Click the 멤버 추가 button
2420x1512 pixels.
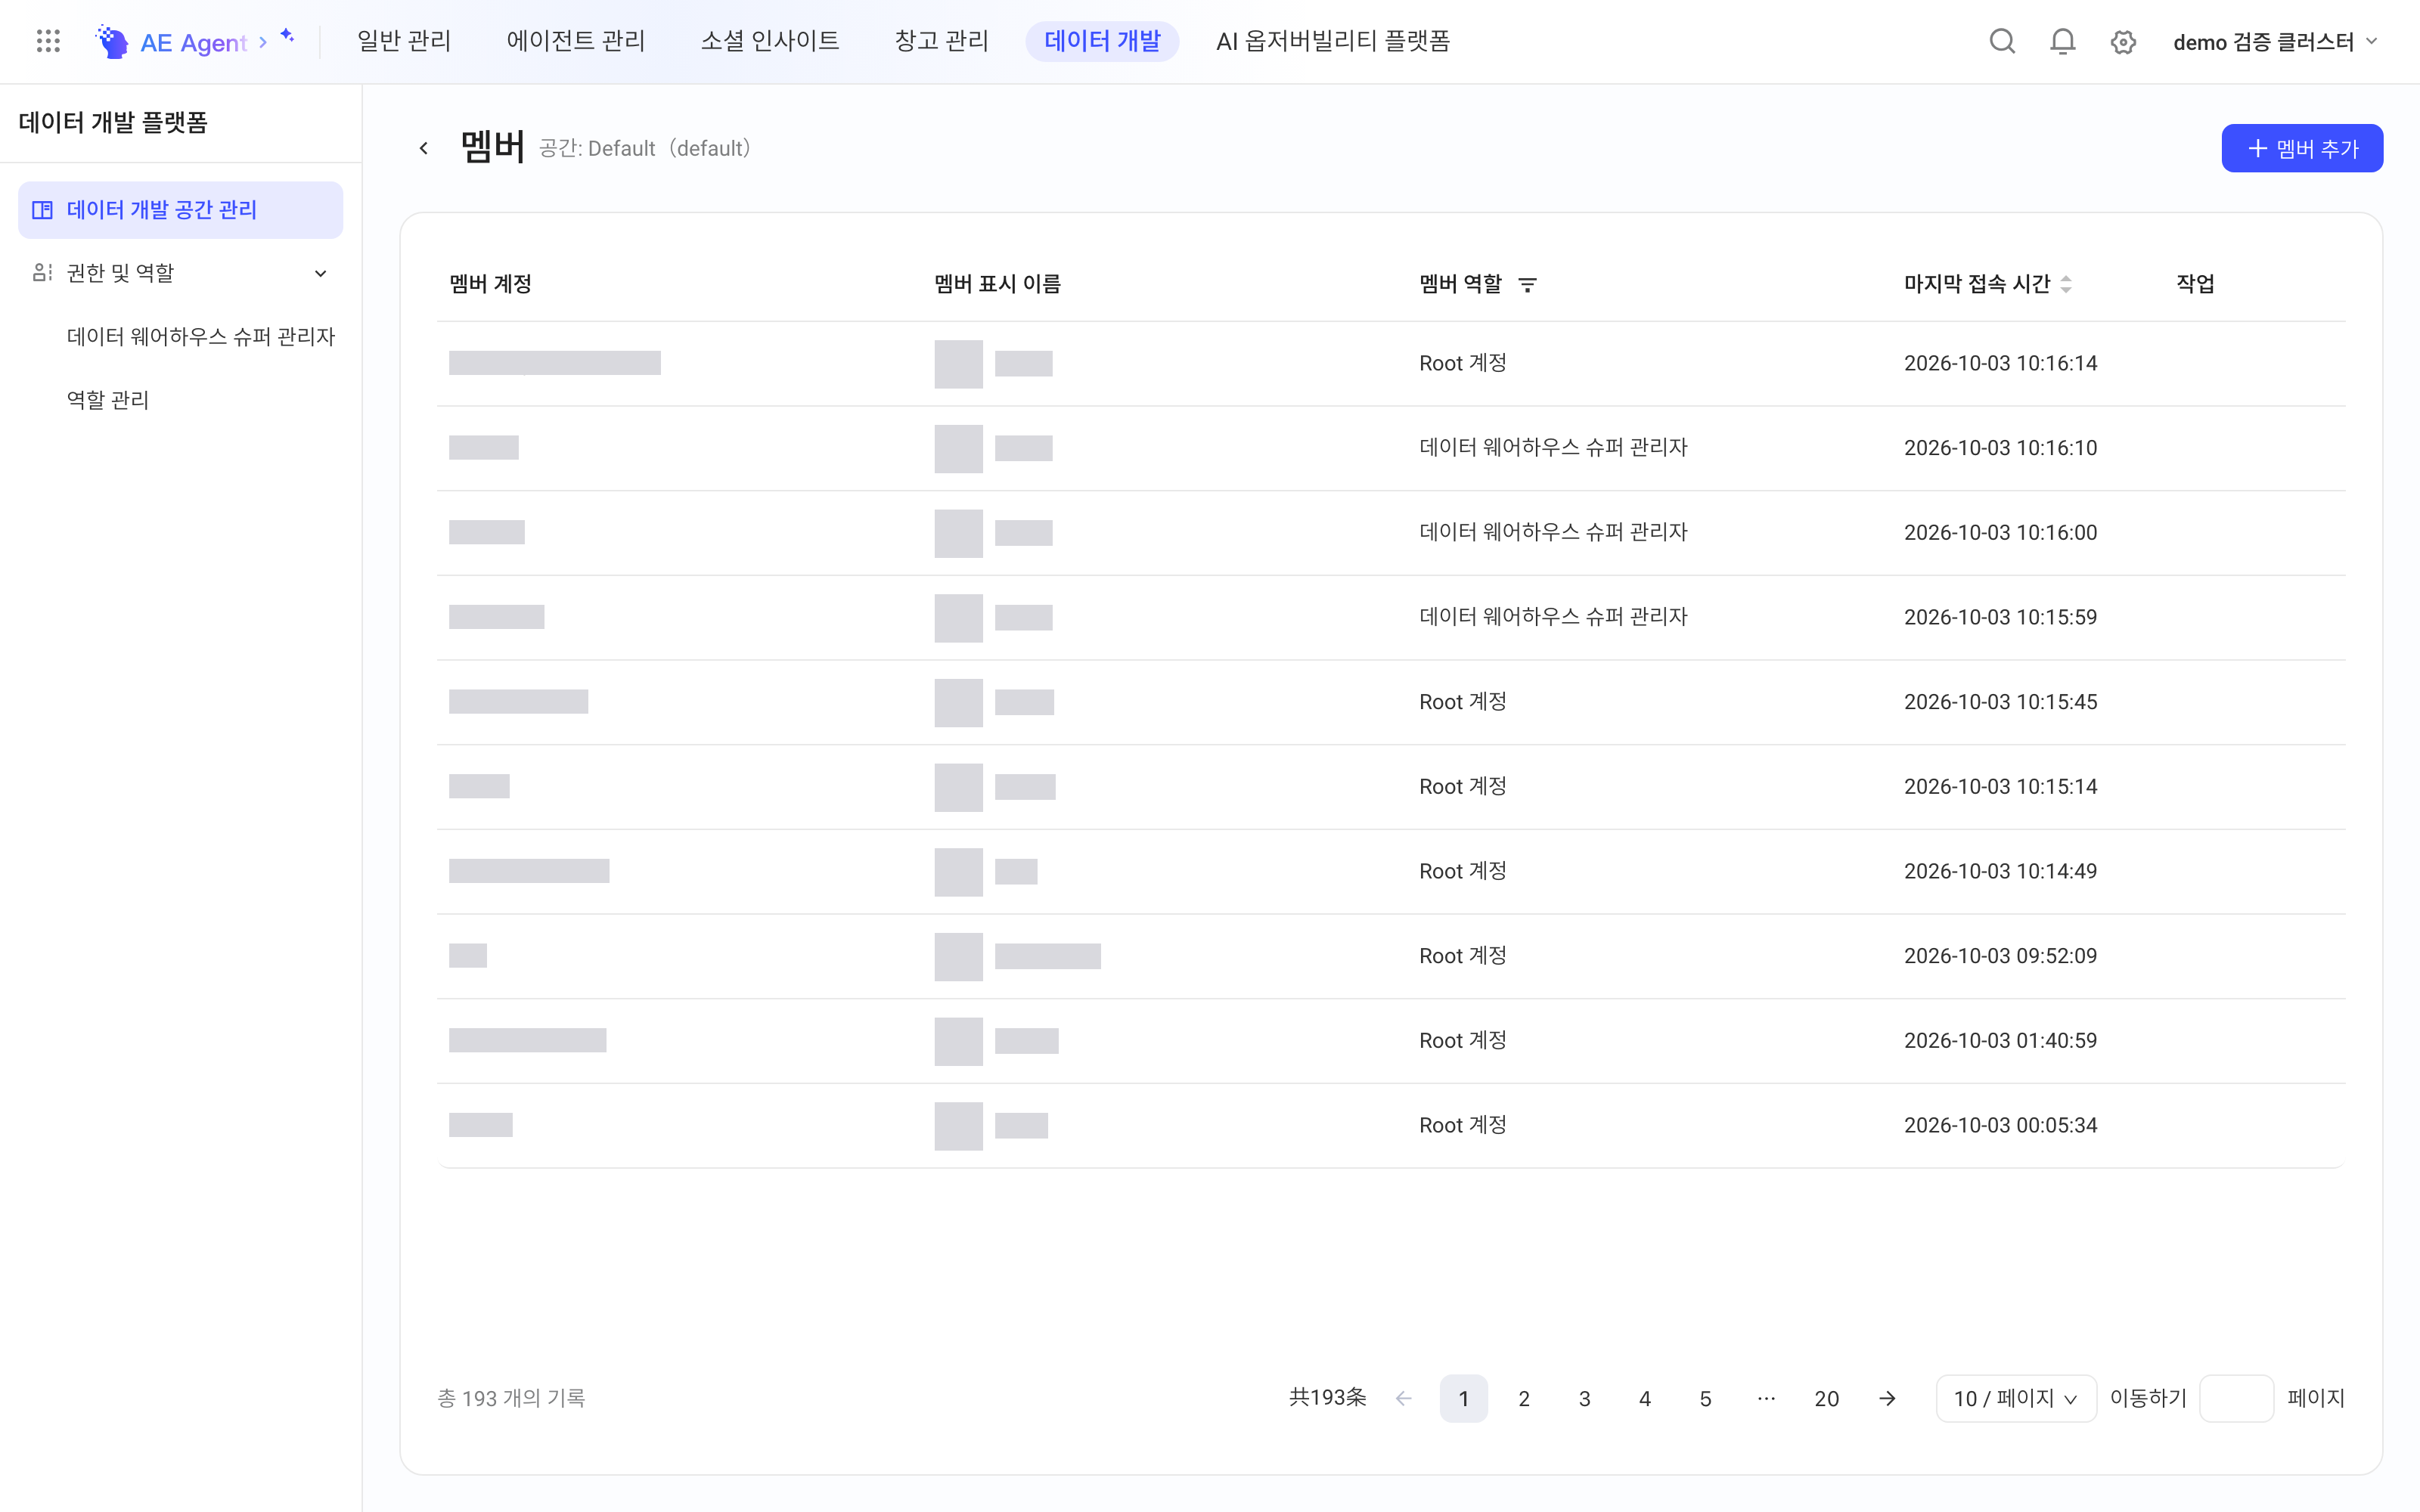pos(2302,148)
